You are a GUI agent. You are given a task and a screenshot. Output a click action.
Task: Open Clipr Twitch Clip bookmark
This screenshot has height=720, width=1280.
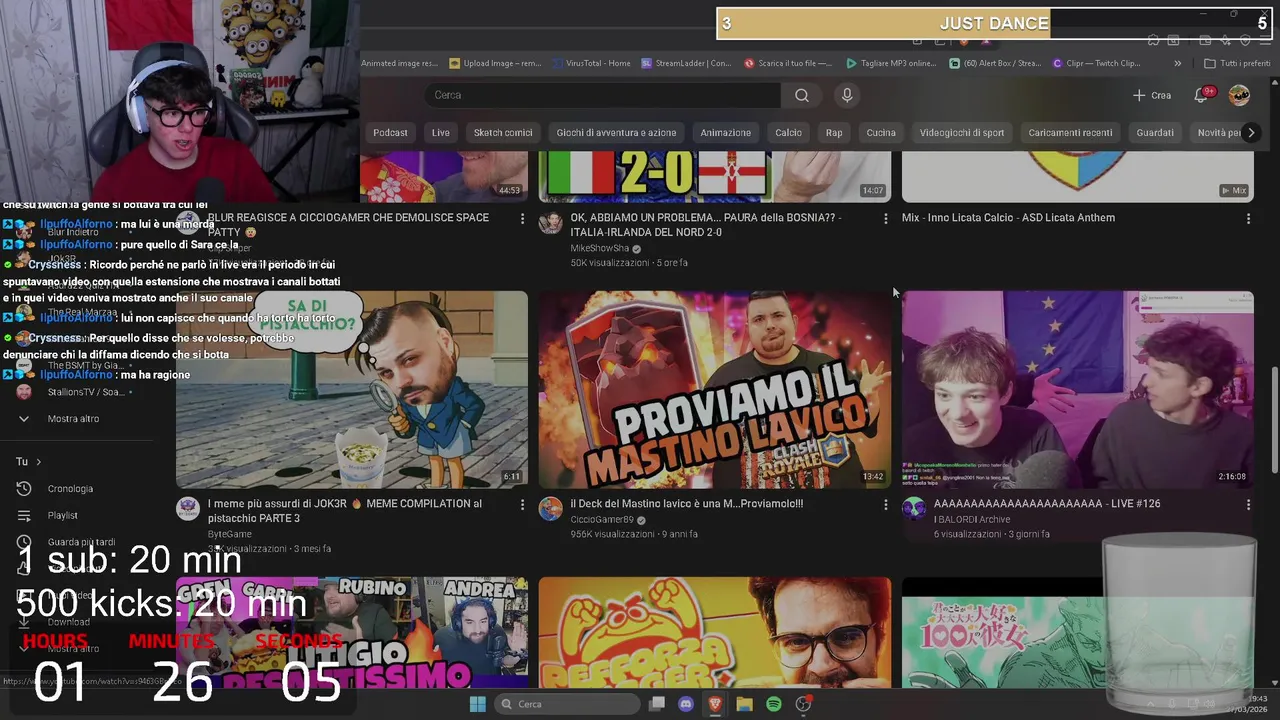(1097, 63)
